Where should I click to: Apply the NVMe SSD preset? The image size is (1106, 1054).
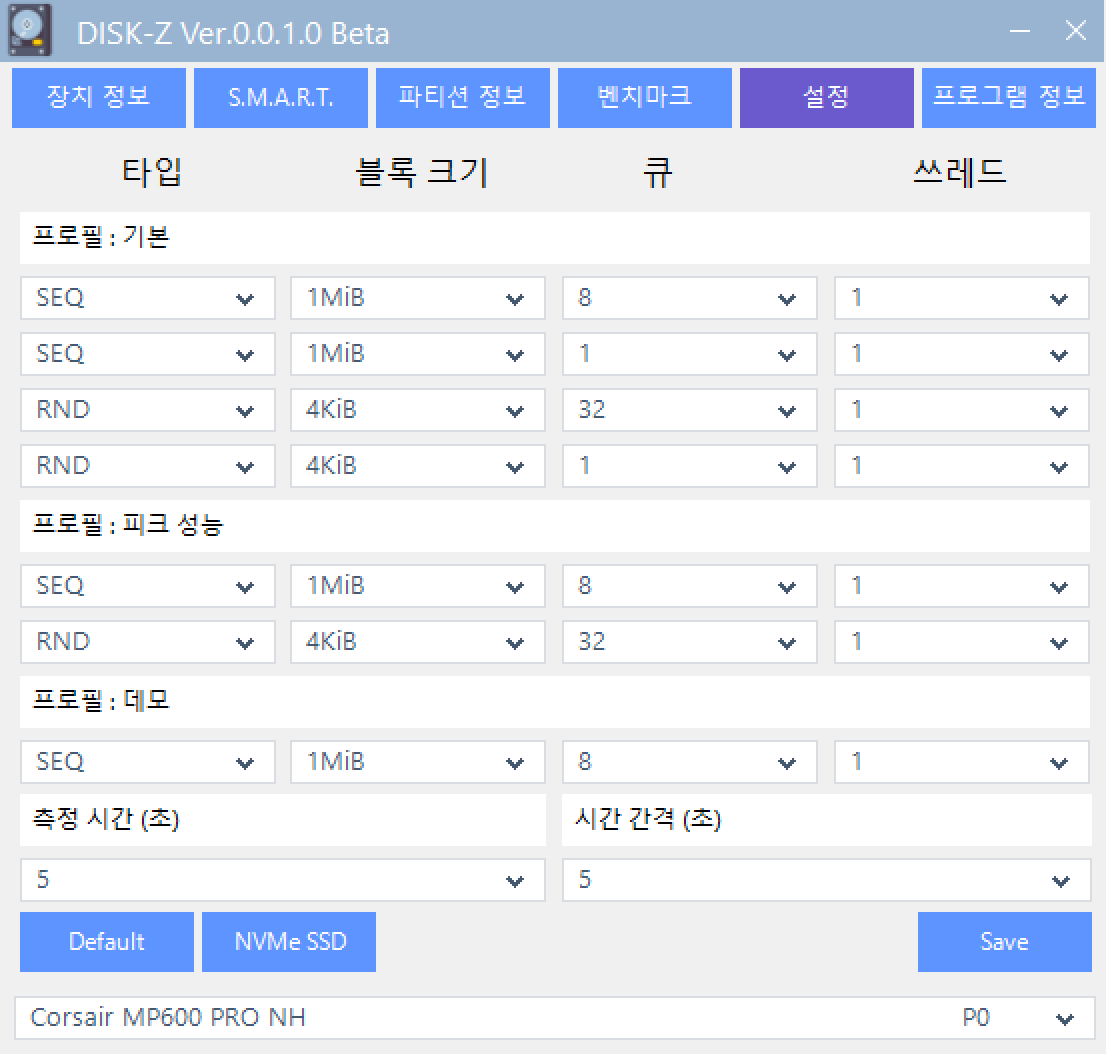pos(288,942)
